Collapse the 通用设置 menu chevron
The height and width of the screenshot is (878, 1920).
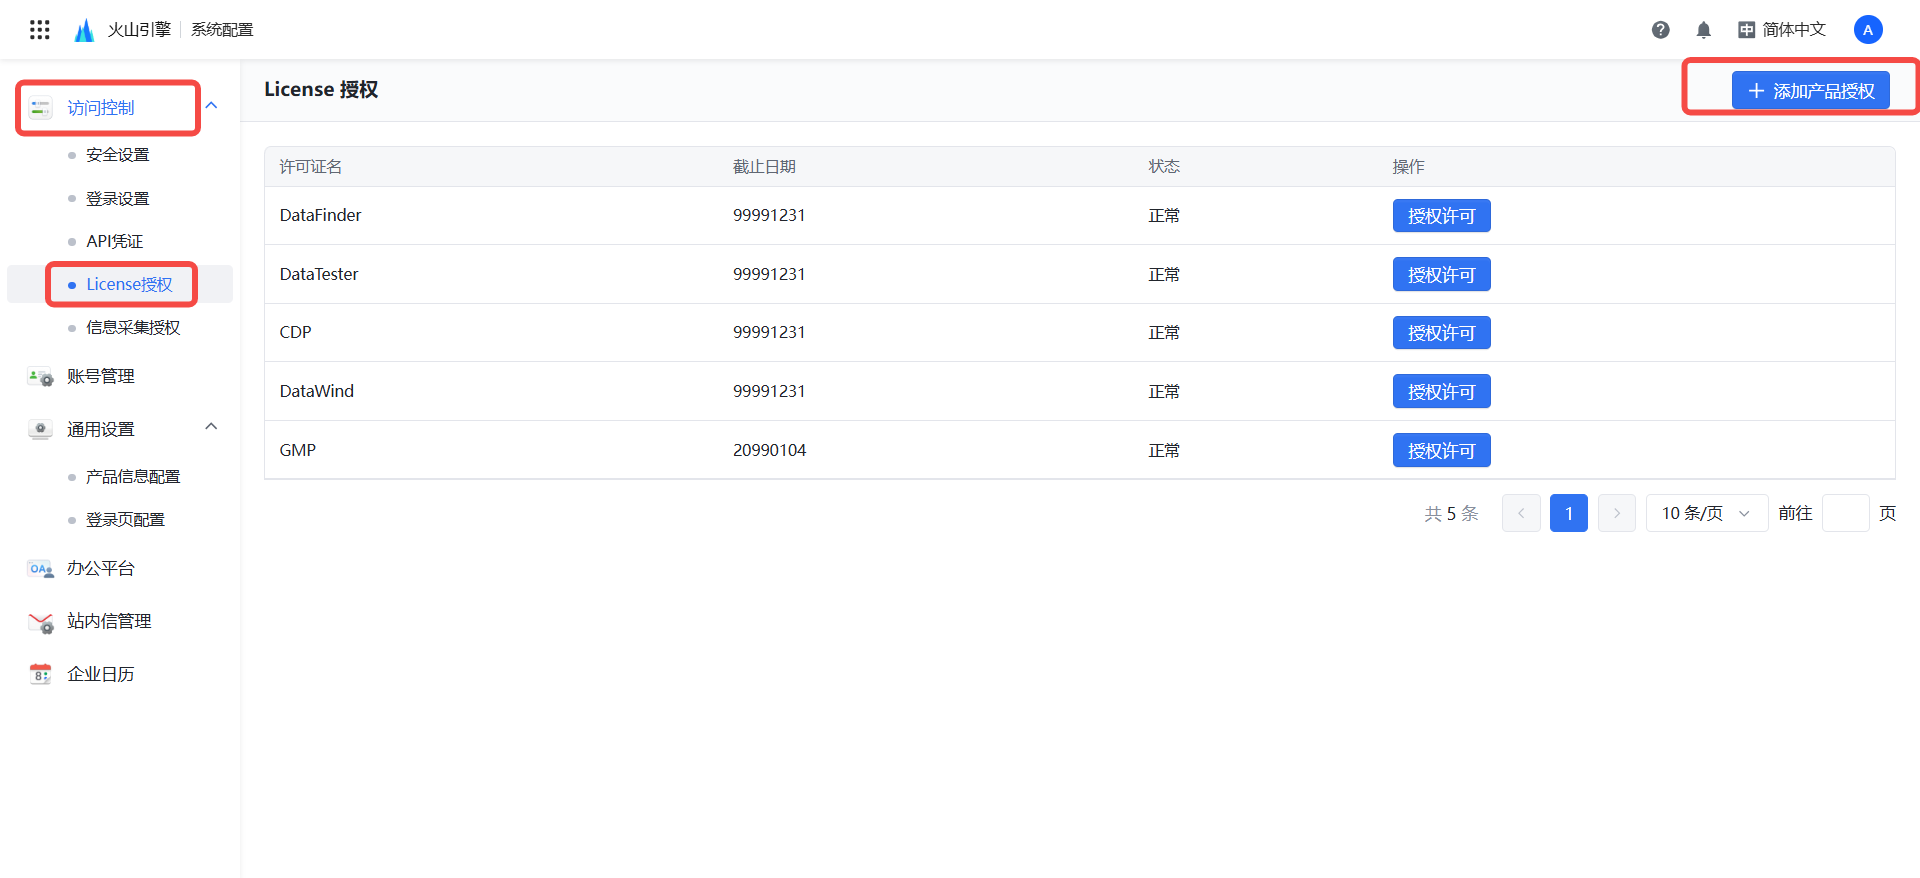pos(211,427)
